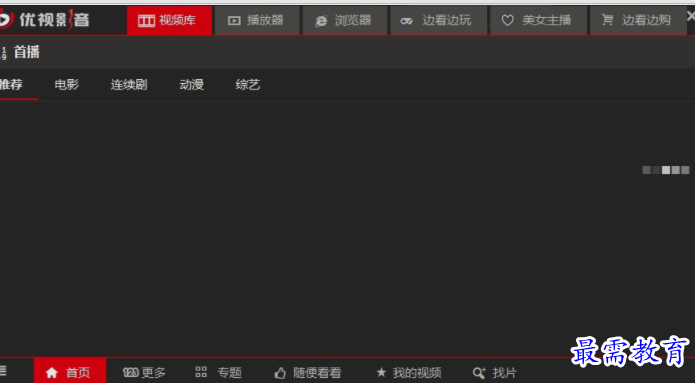Switch to the 播放器 player tab
The width and height of the screenshot is (695, 383).
(257, 20)
